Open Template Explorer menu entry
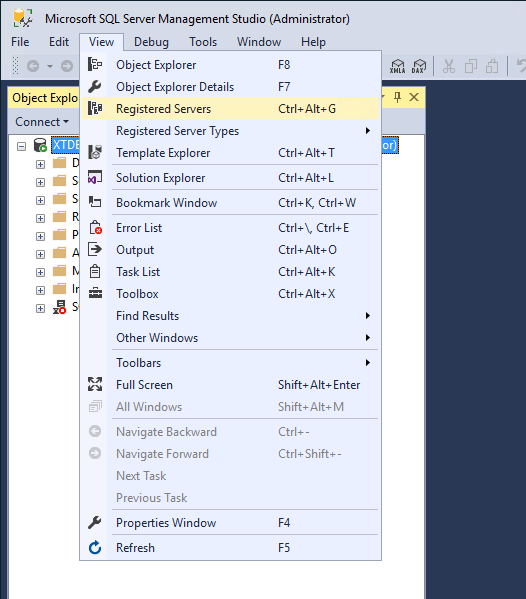Screen dimensions: 526x599 coord(230,153)
